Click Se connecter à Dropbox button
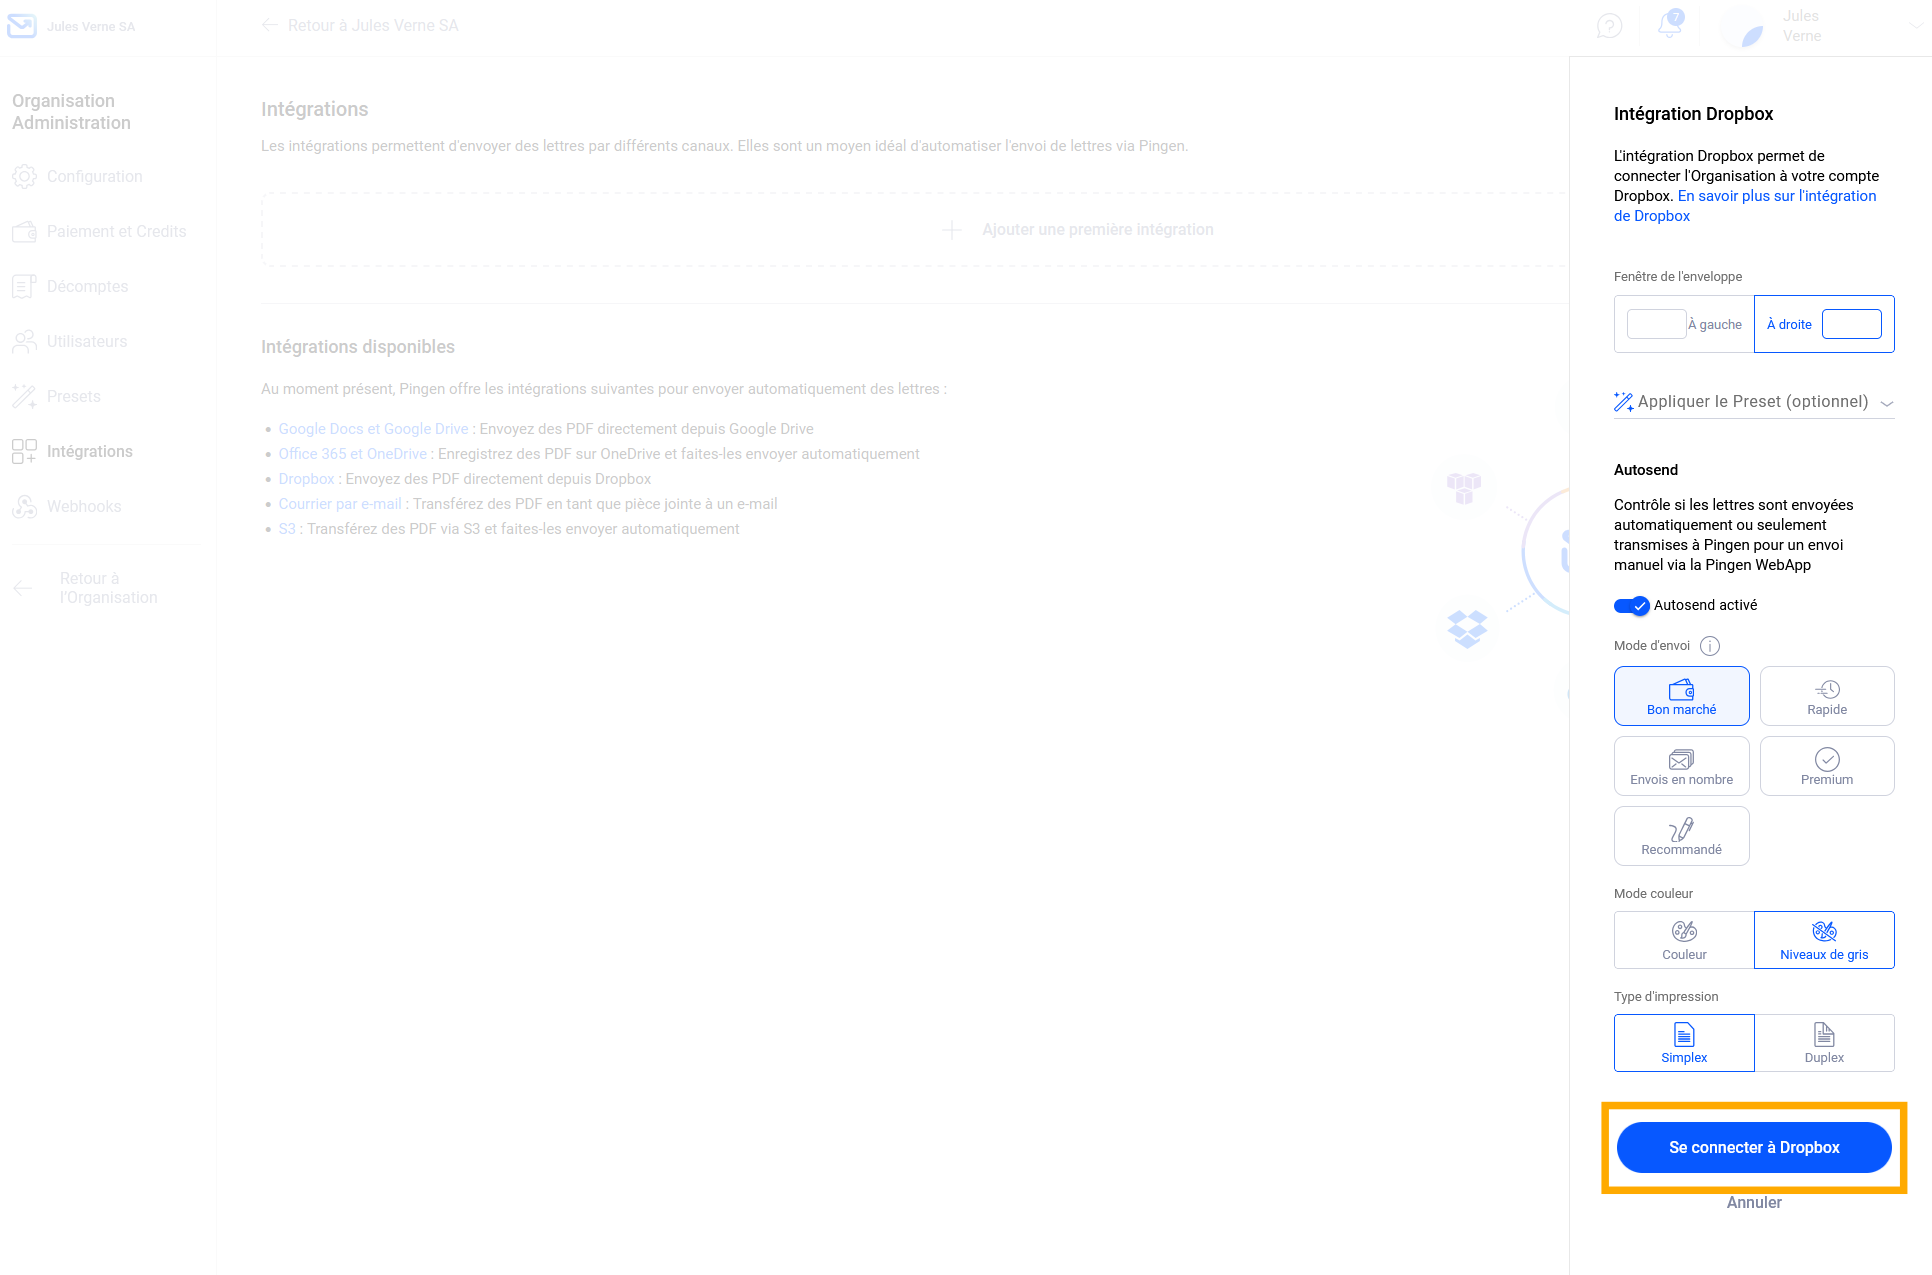Viewport: 1932px width, 1275px height. point(1753,1148)
